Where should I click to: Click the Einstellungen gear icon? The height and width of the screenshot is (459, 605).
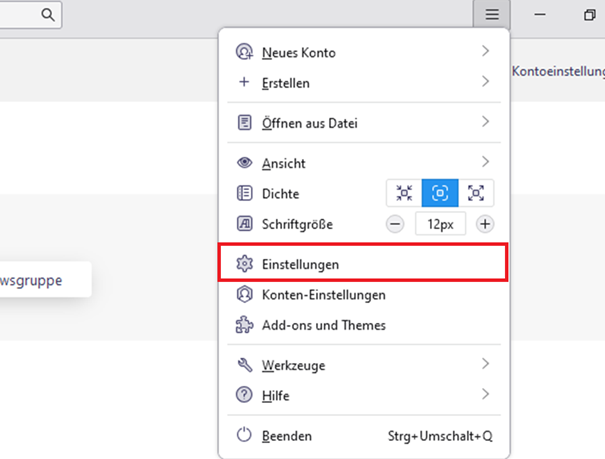pos(244,265)
